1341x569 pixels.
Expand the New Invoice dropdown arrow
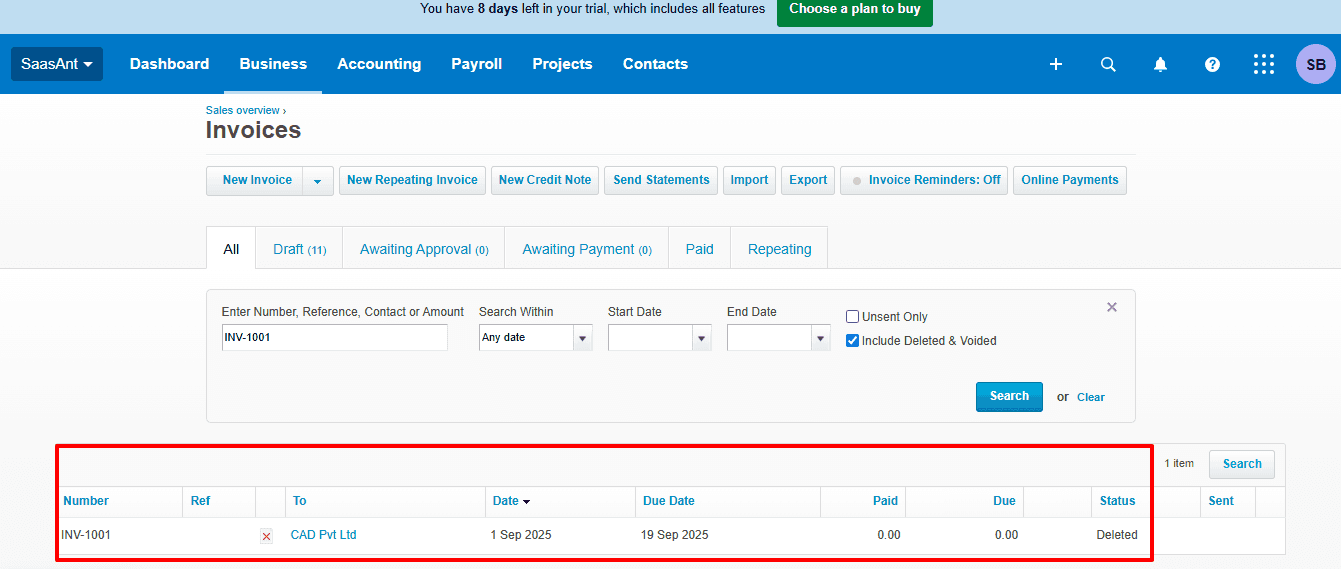[317, 181]
